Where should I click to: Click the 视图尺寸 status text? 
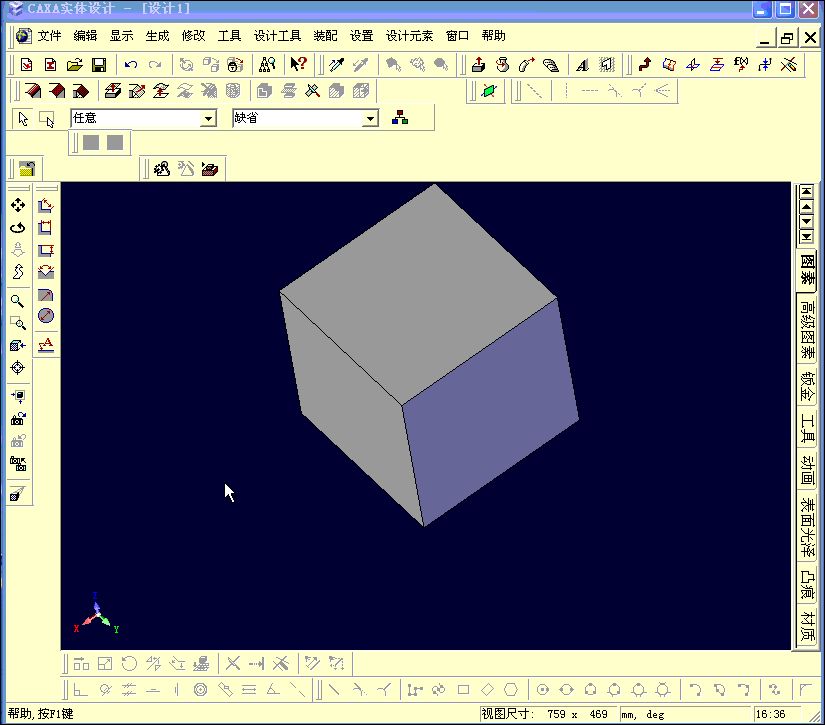click(x=507, y=714)
